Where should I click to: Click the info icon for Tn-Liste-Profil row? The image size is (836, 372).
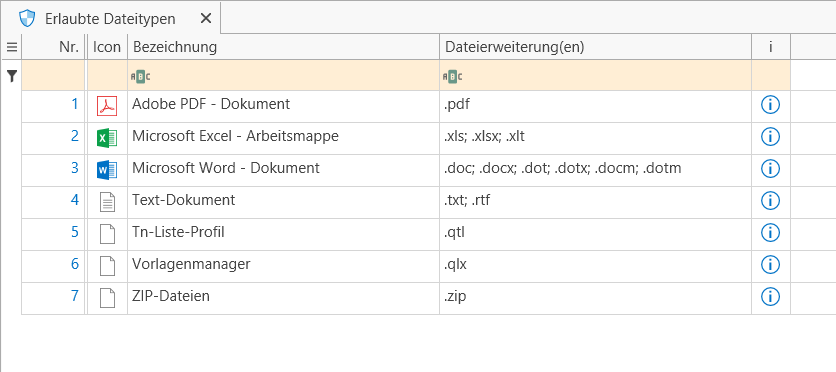(770, 233)
